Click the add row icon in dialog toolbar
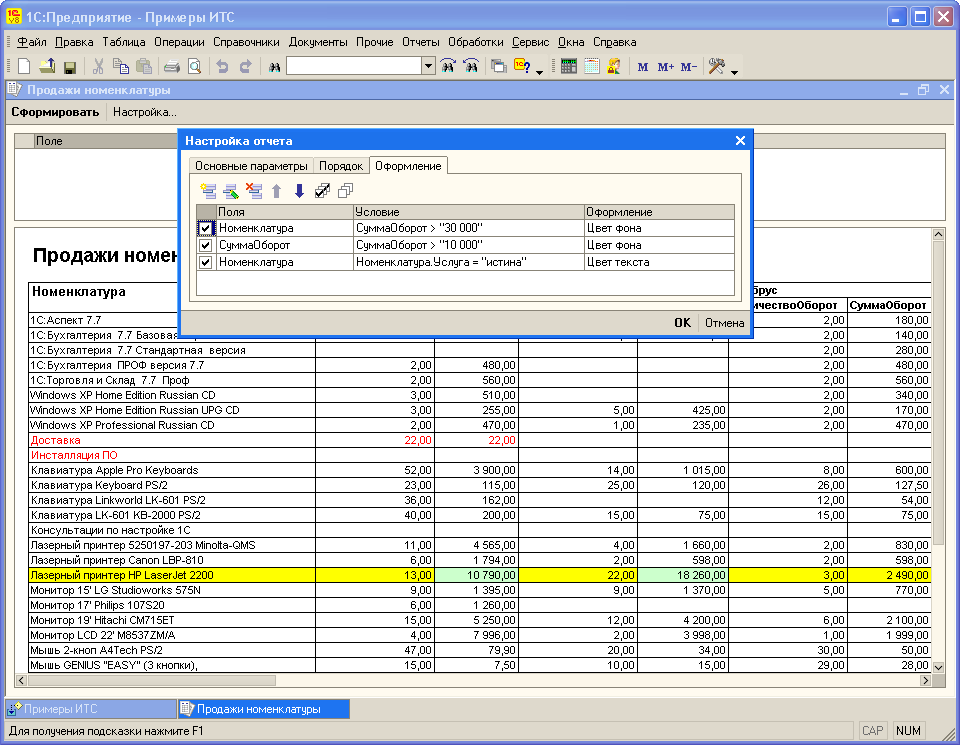This screenshot has height=745, width=960. tap(208, 190)
